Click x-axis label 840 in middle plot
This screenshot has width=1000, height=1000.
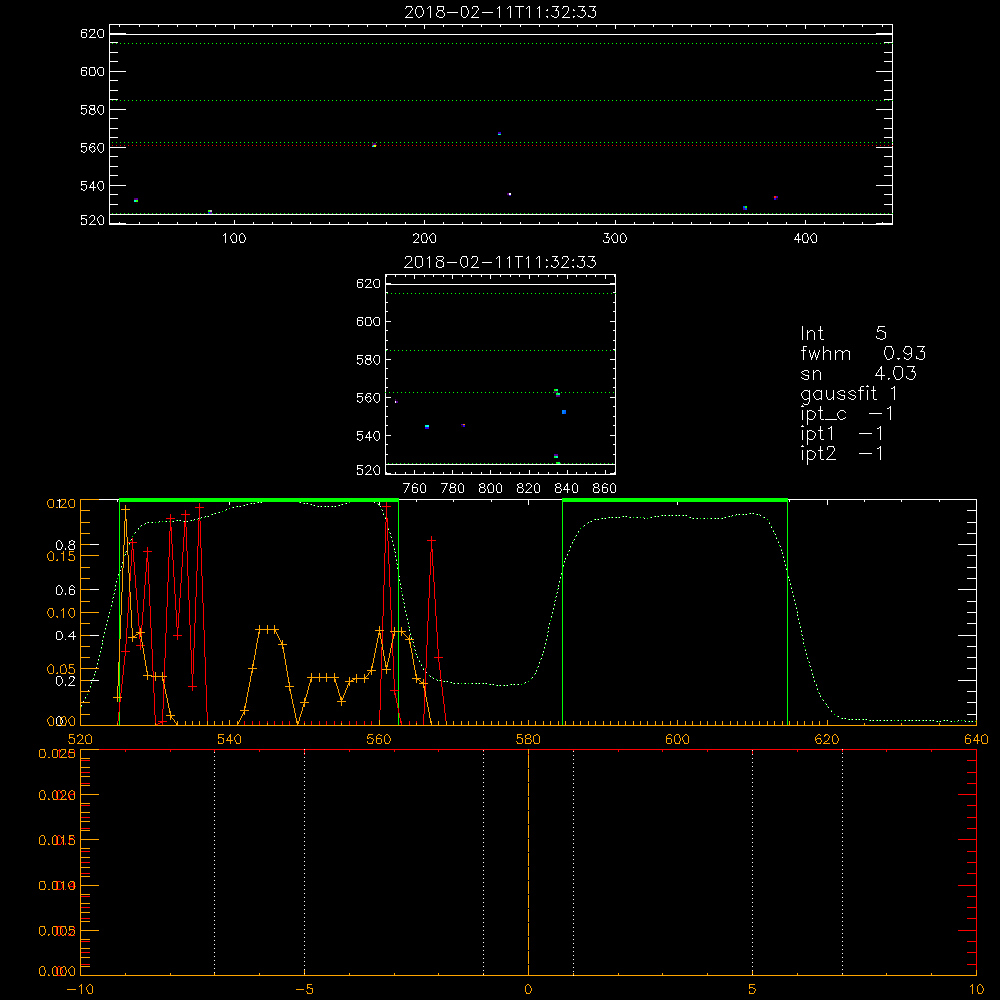click(x=566, y=489)
